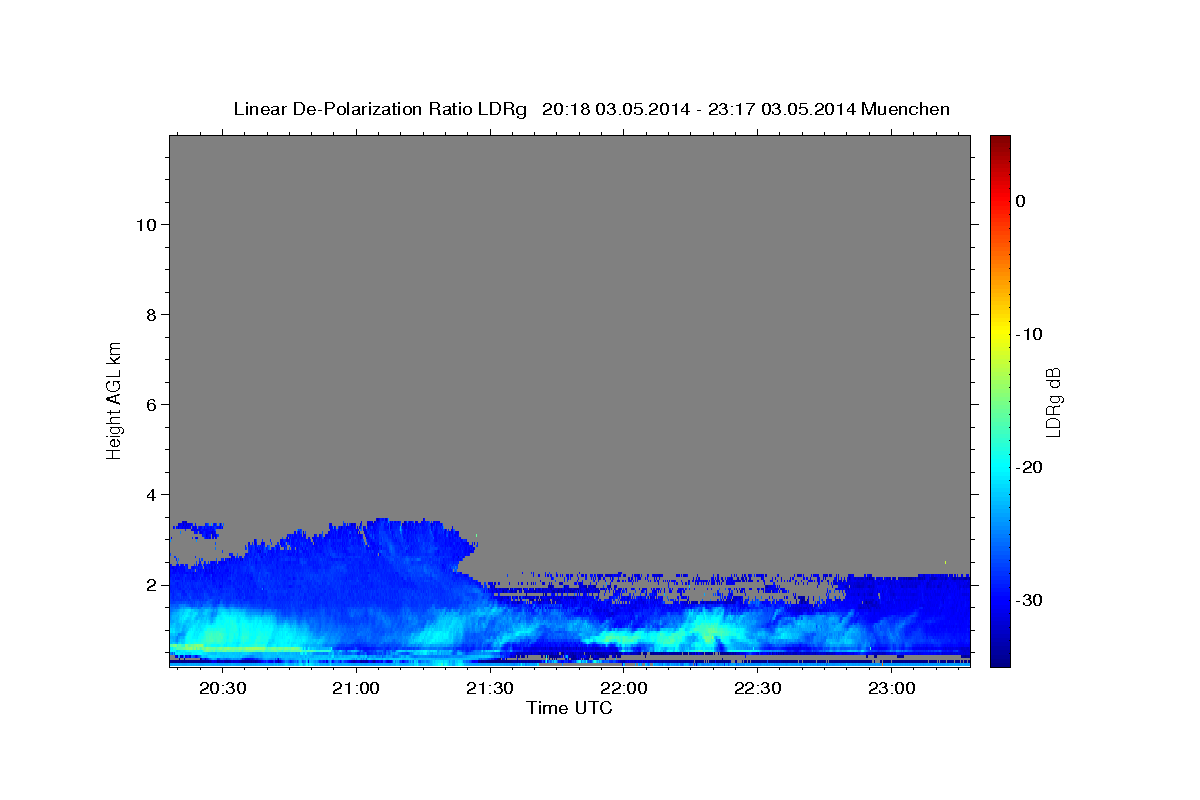The width and height of the screenshot is (1200, 800).
Task: Click the 21:00 time tick label
Action: point(356,689)
